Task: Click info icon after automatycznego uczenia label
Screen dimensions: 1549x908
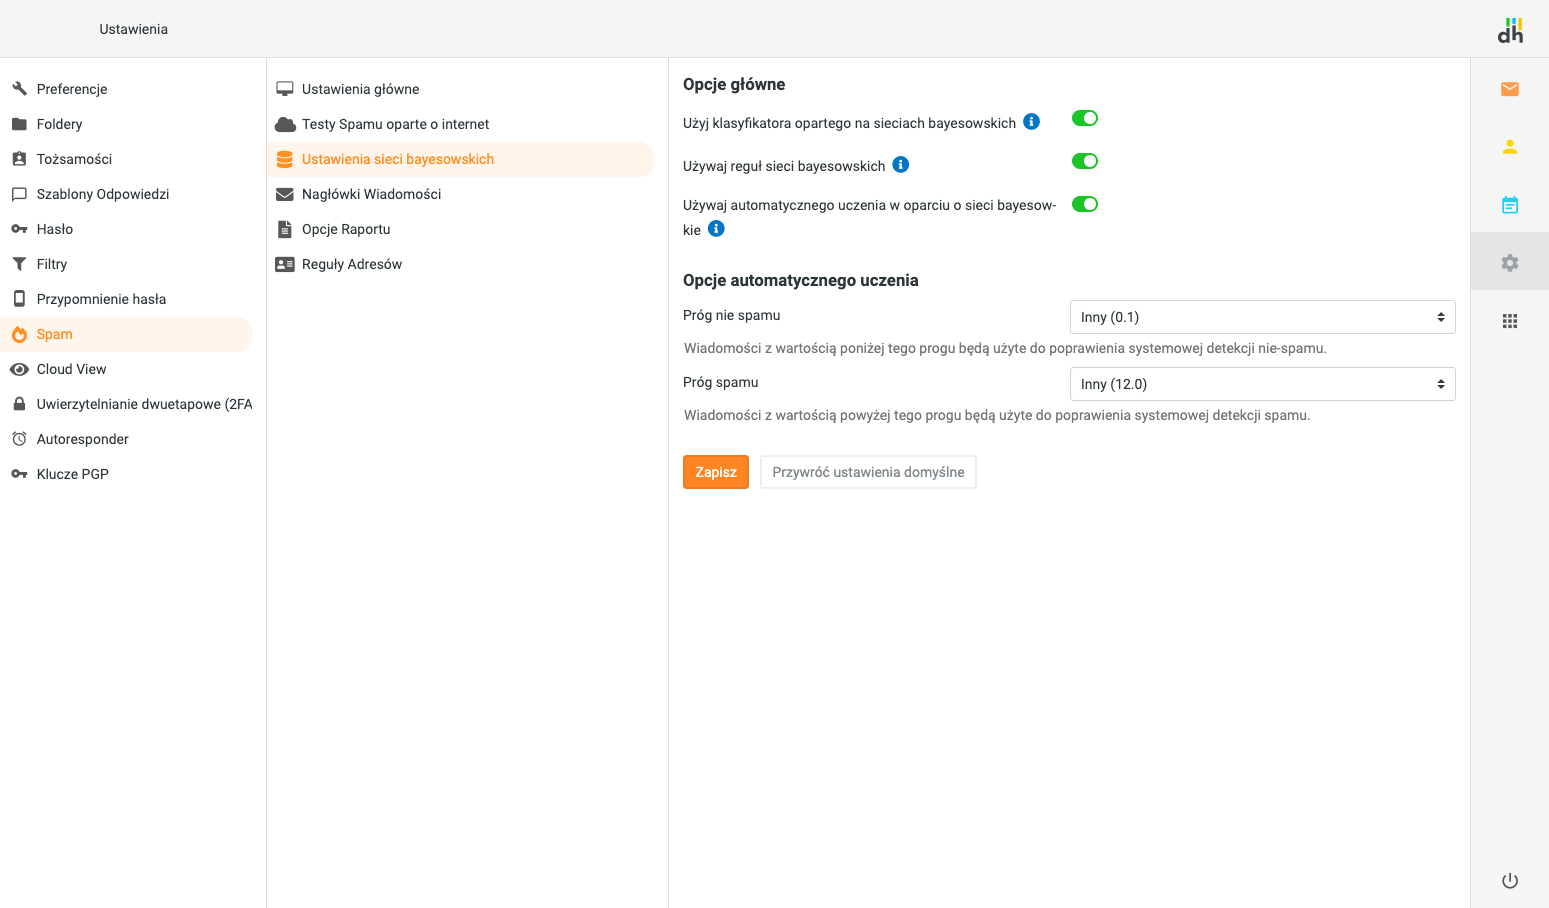Action: tap(716, 229)
